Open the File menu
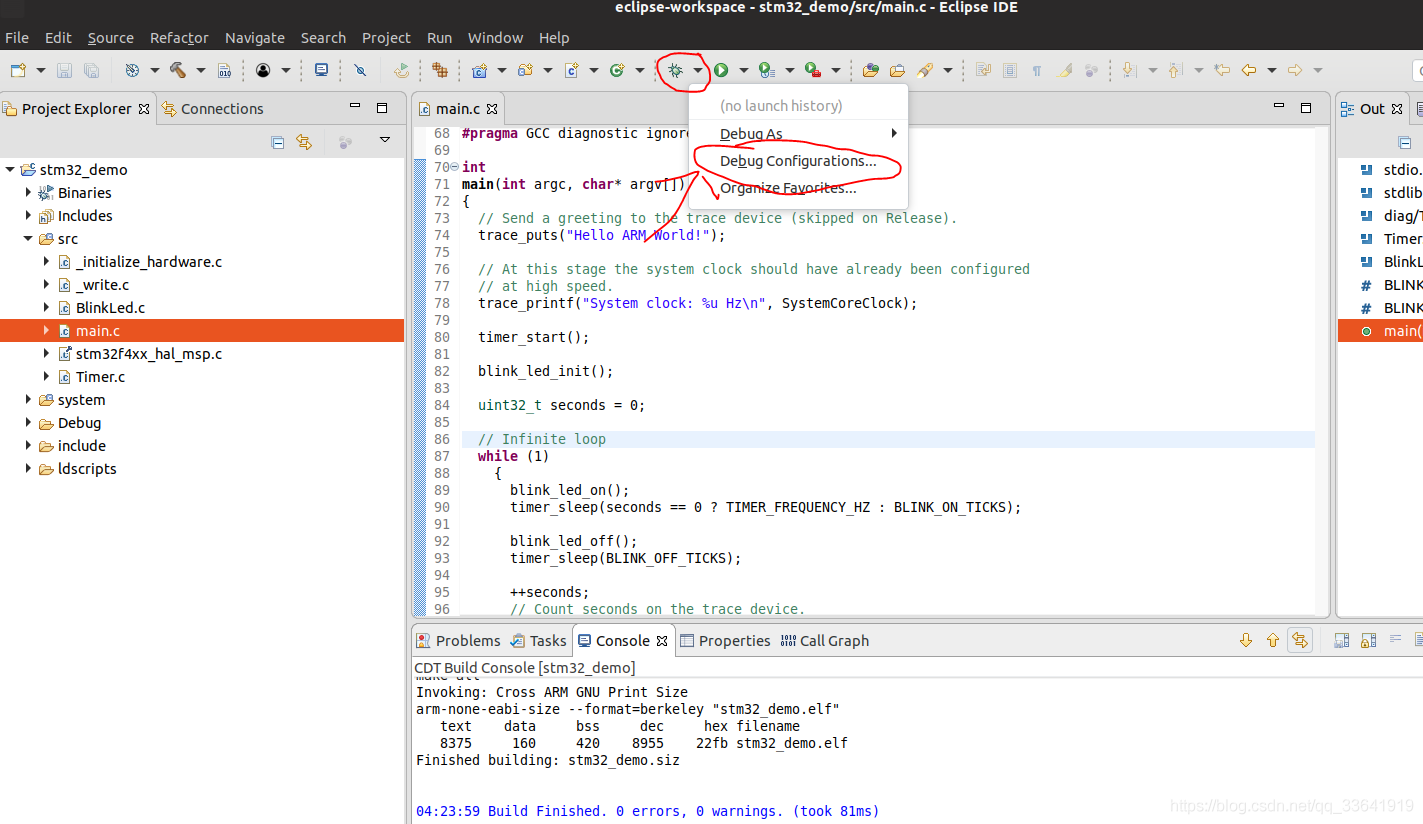 17,38
